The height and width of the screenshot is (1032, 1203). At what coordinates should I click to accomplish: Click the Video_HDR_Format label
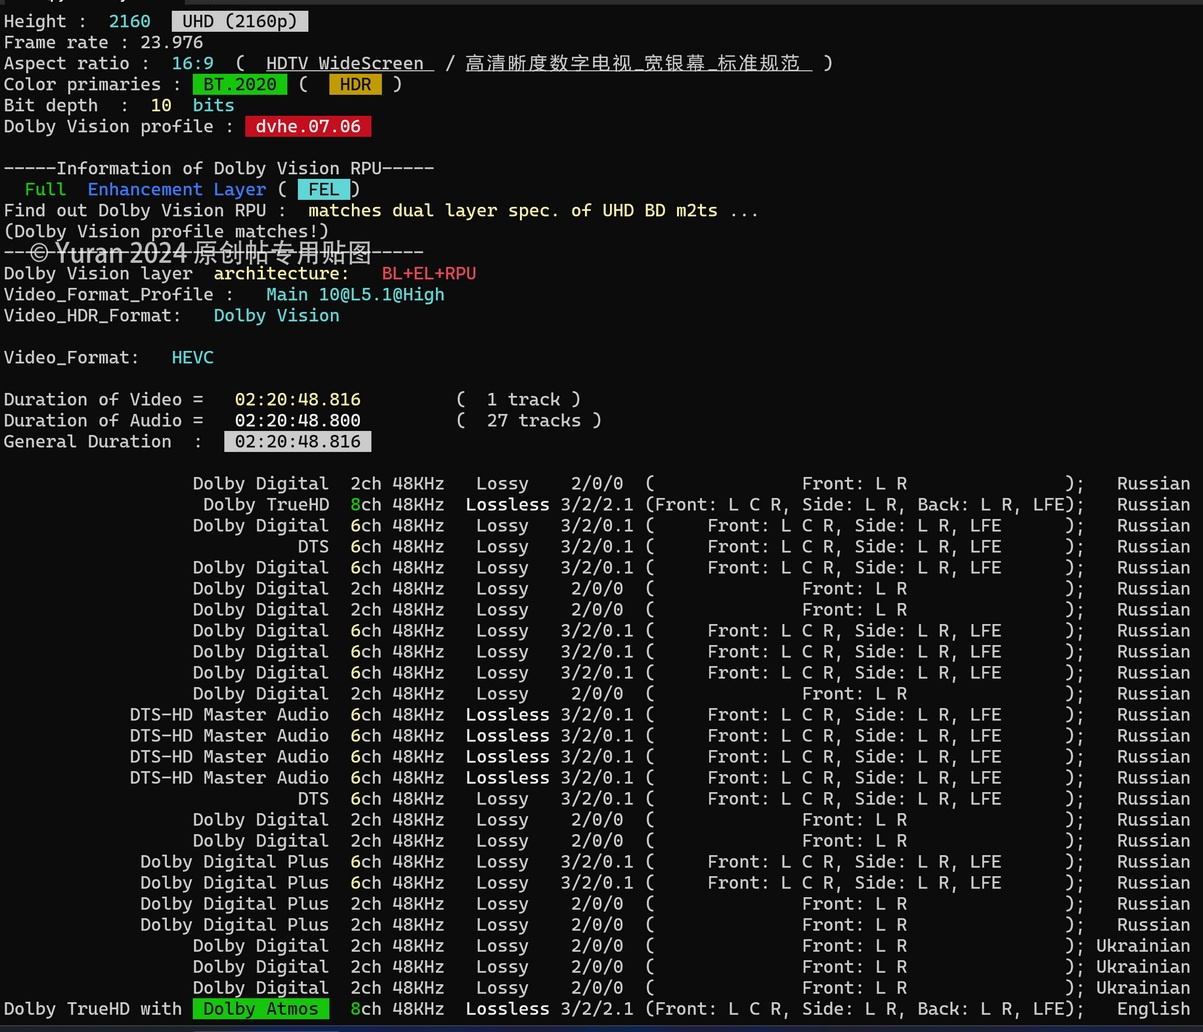[93, 315]
